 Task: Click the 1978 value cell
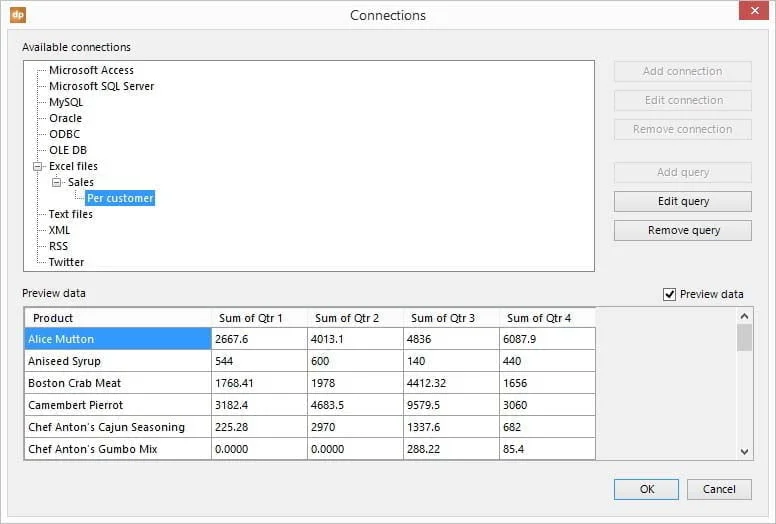point(355,383)
